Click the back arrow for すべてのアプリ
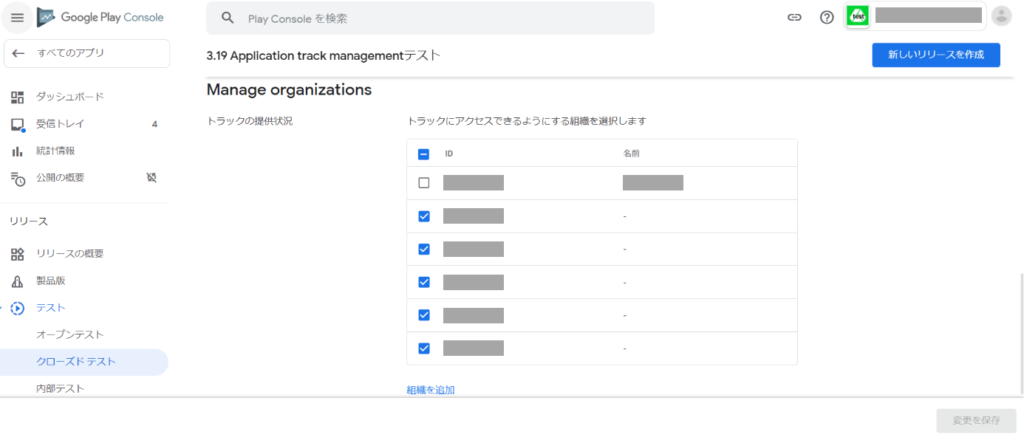 click(19, 53)
